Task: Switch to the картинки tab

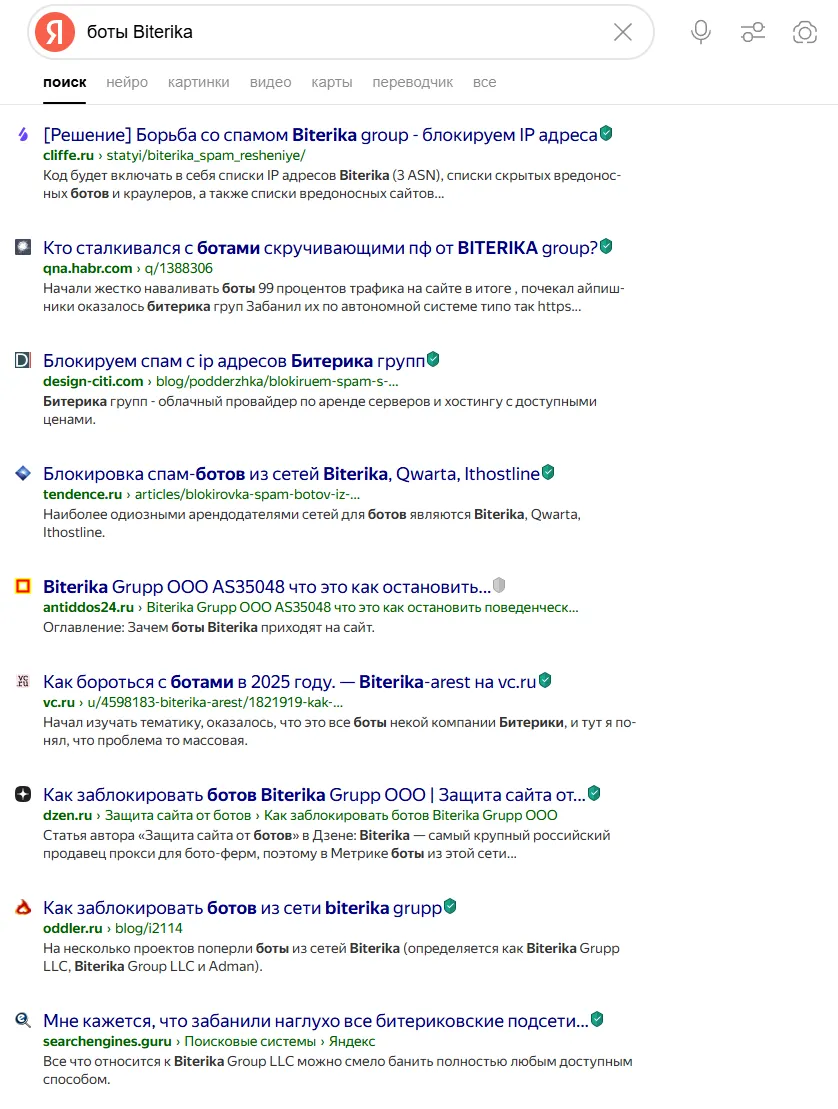Action: click(199, 82)
